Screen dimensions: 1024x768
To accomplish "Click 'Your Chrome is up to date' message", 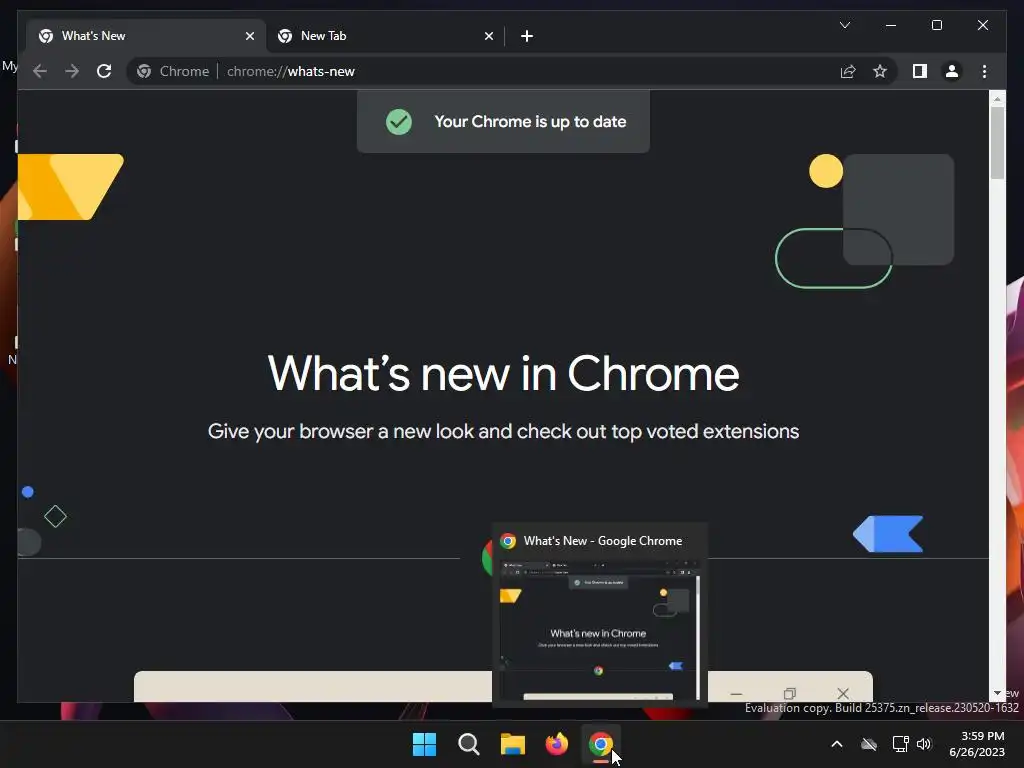I will [530, 121].
